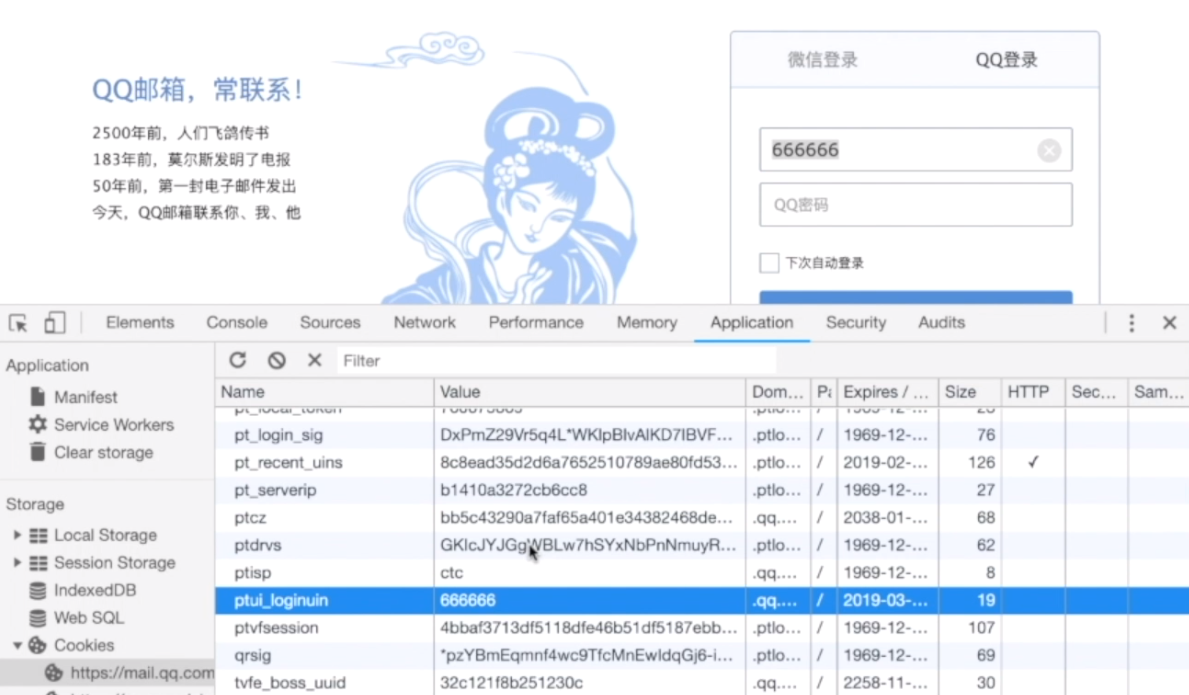This screenshot has width=1189, height=695.
Task: Refresh the cookies table
Action: point(238,360)
